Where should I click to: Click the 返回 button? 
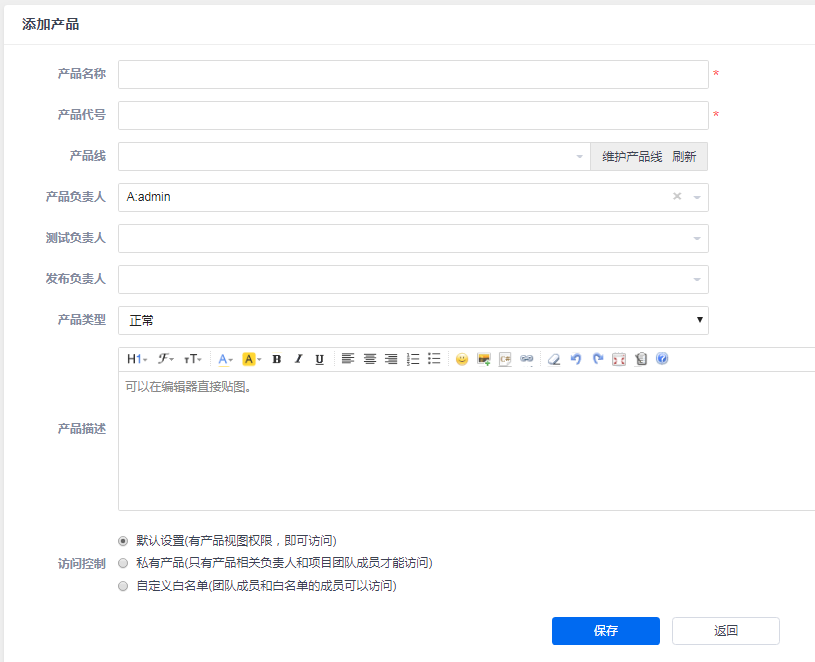click(726, 631)
